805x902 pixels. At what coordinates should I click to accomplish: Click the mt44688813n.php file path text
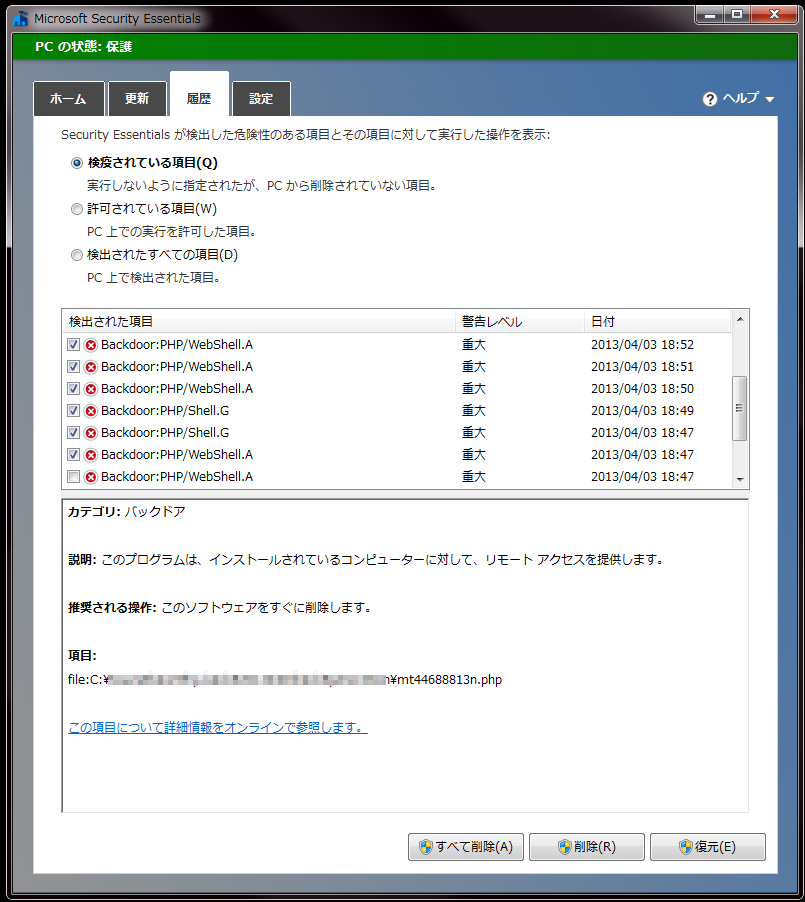tap(285, 680)
